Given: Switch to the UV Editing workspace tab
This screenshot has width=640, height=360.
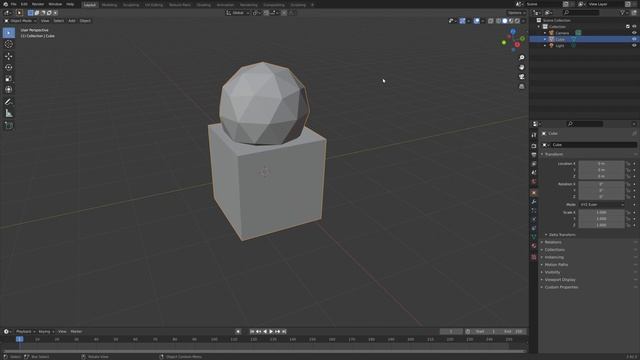Looking at the screenshot, I should [x=154, y=4].
